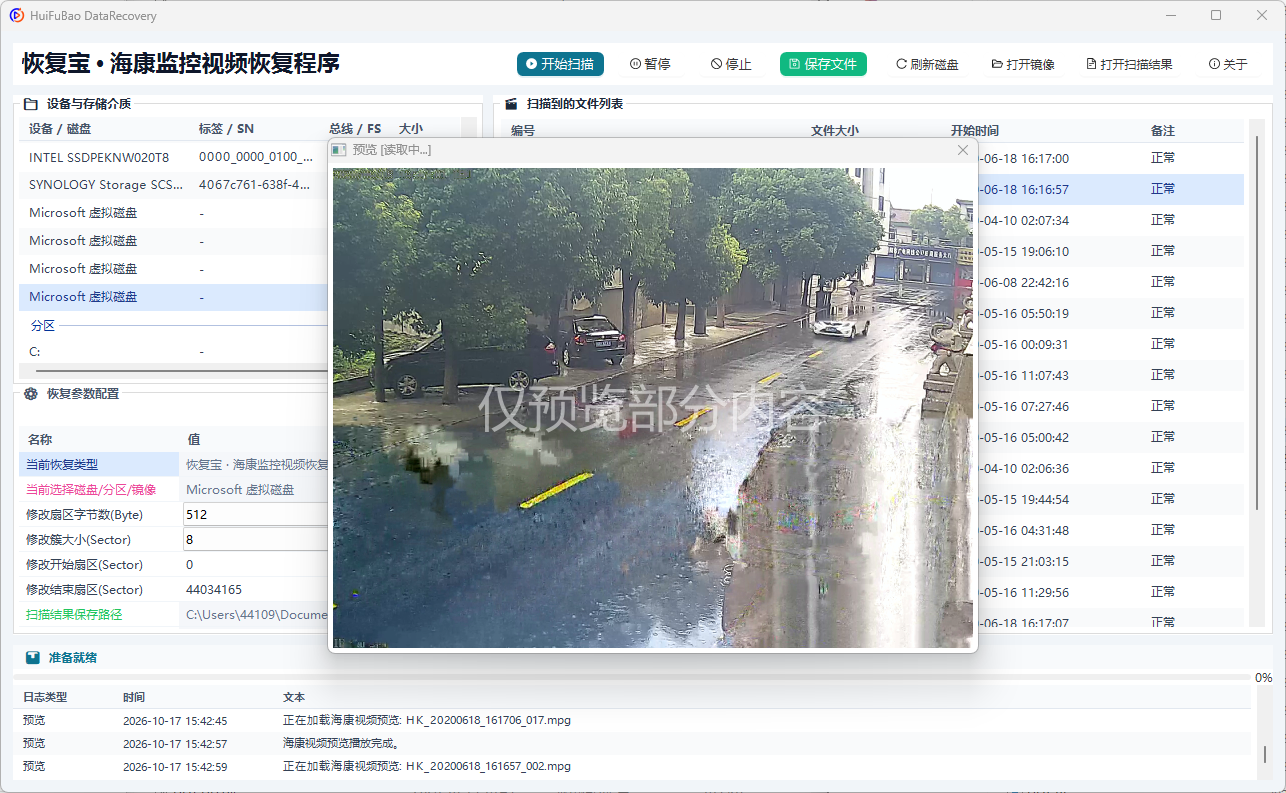
Task: Click the 修改扇区字节数 input showing 512
Action: 256,515
